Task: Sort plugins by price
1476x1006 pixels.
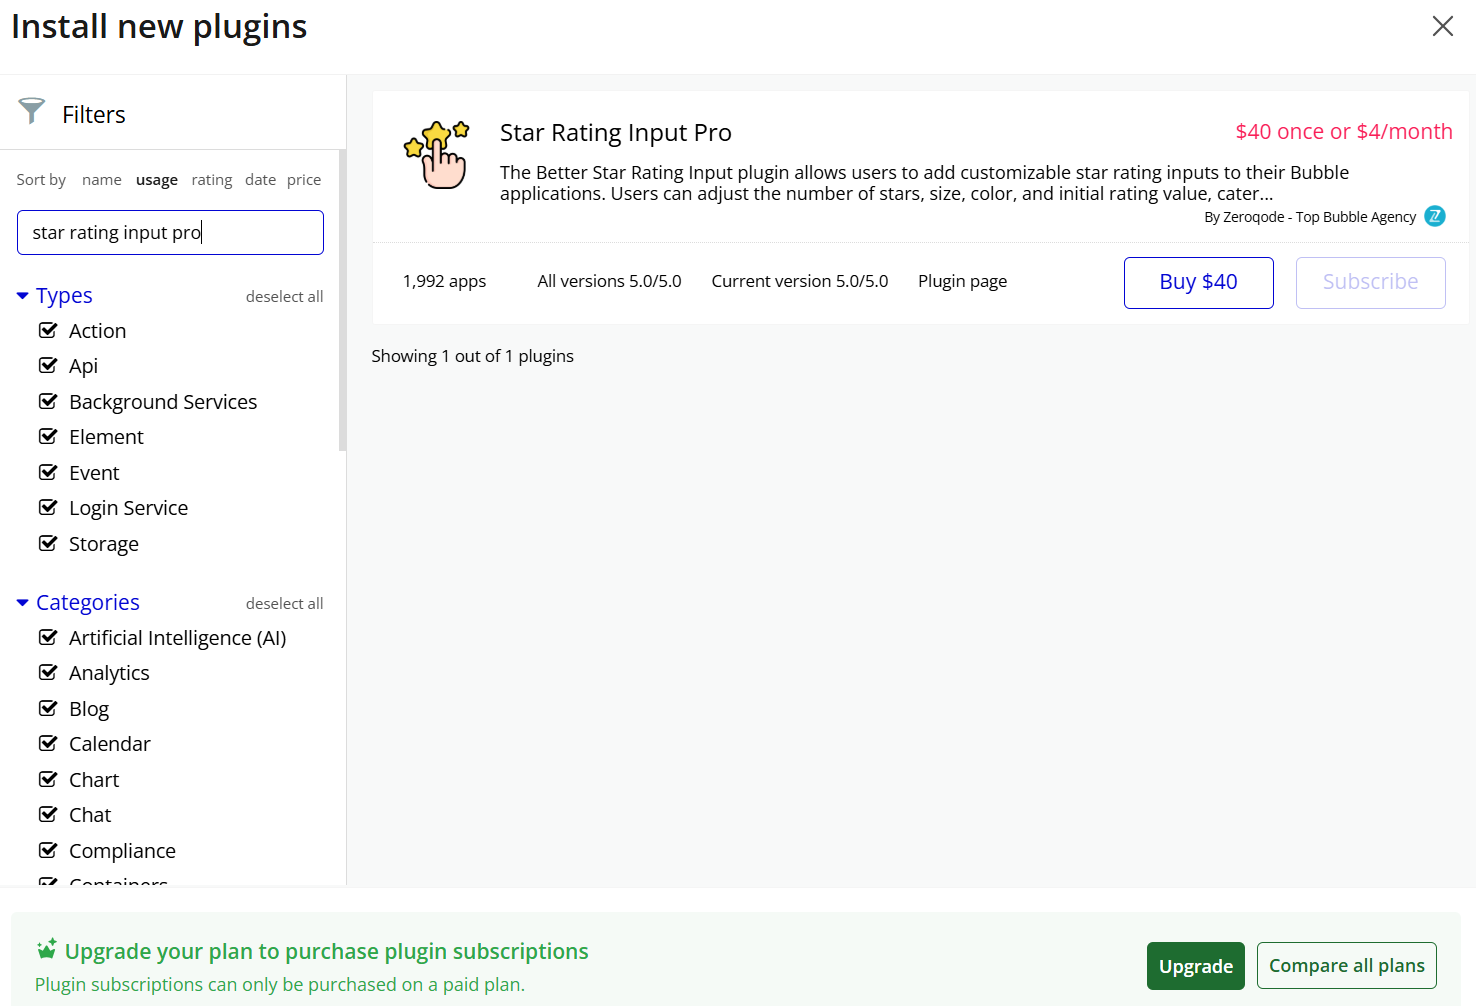Action: (x=304, y=180)
